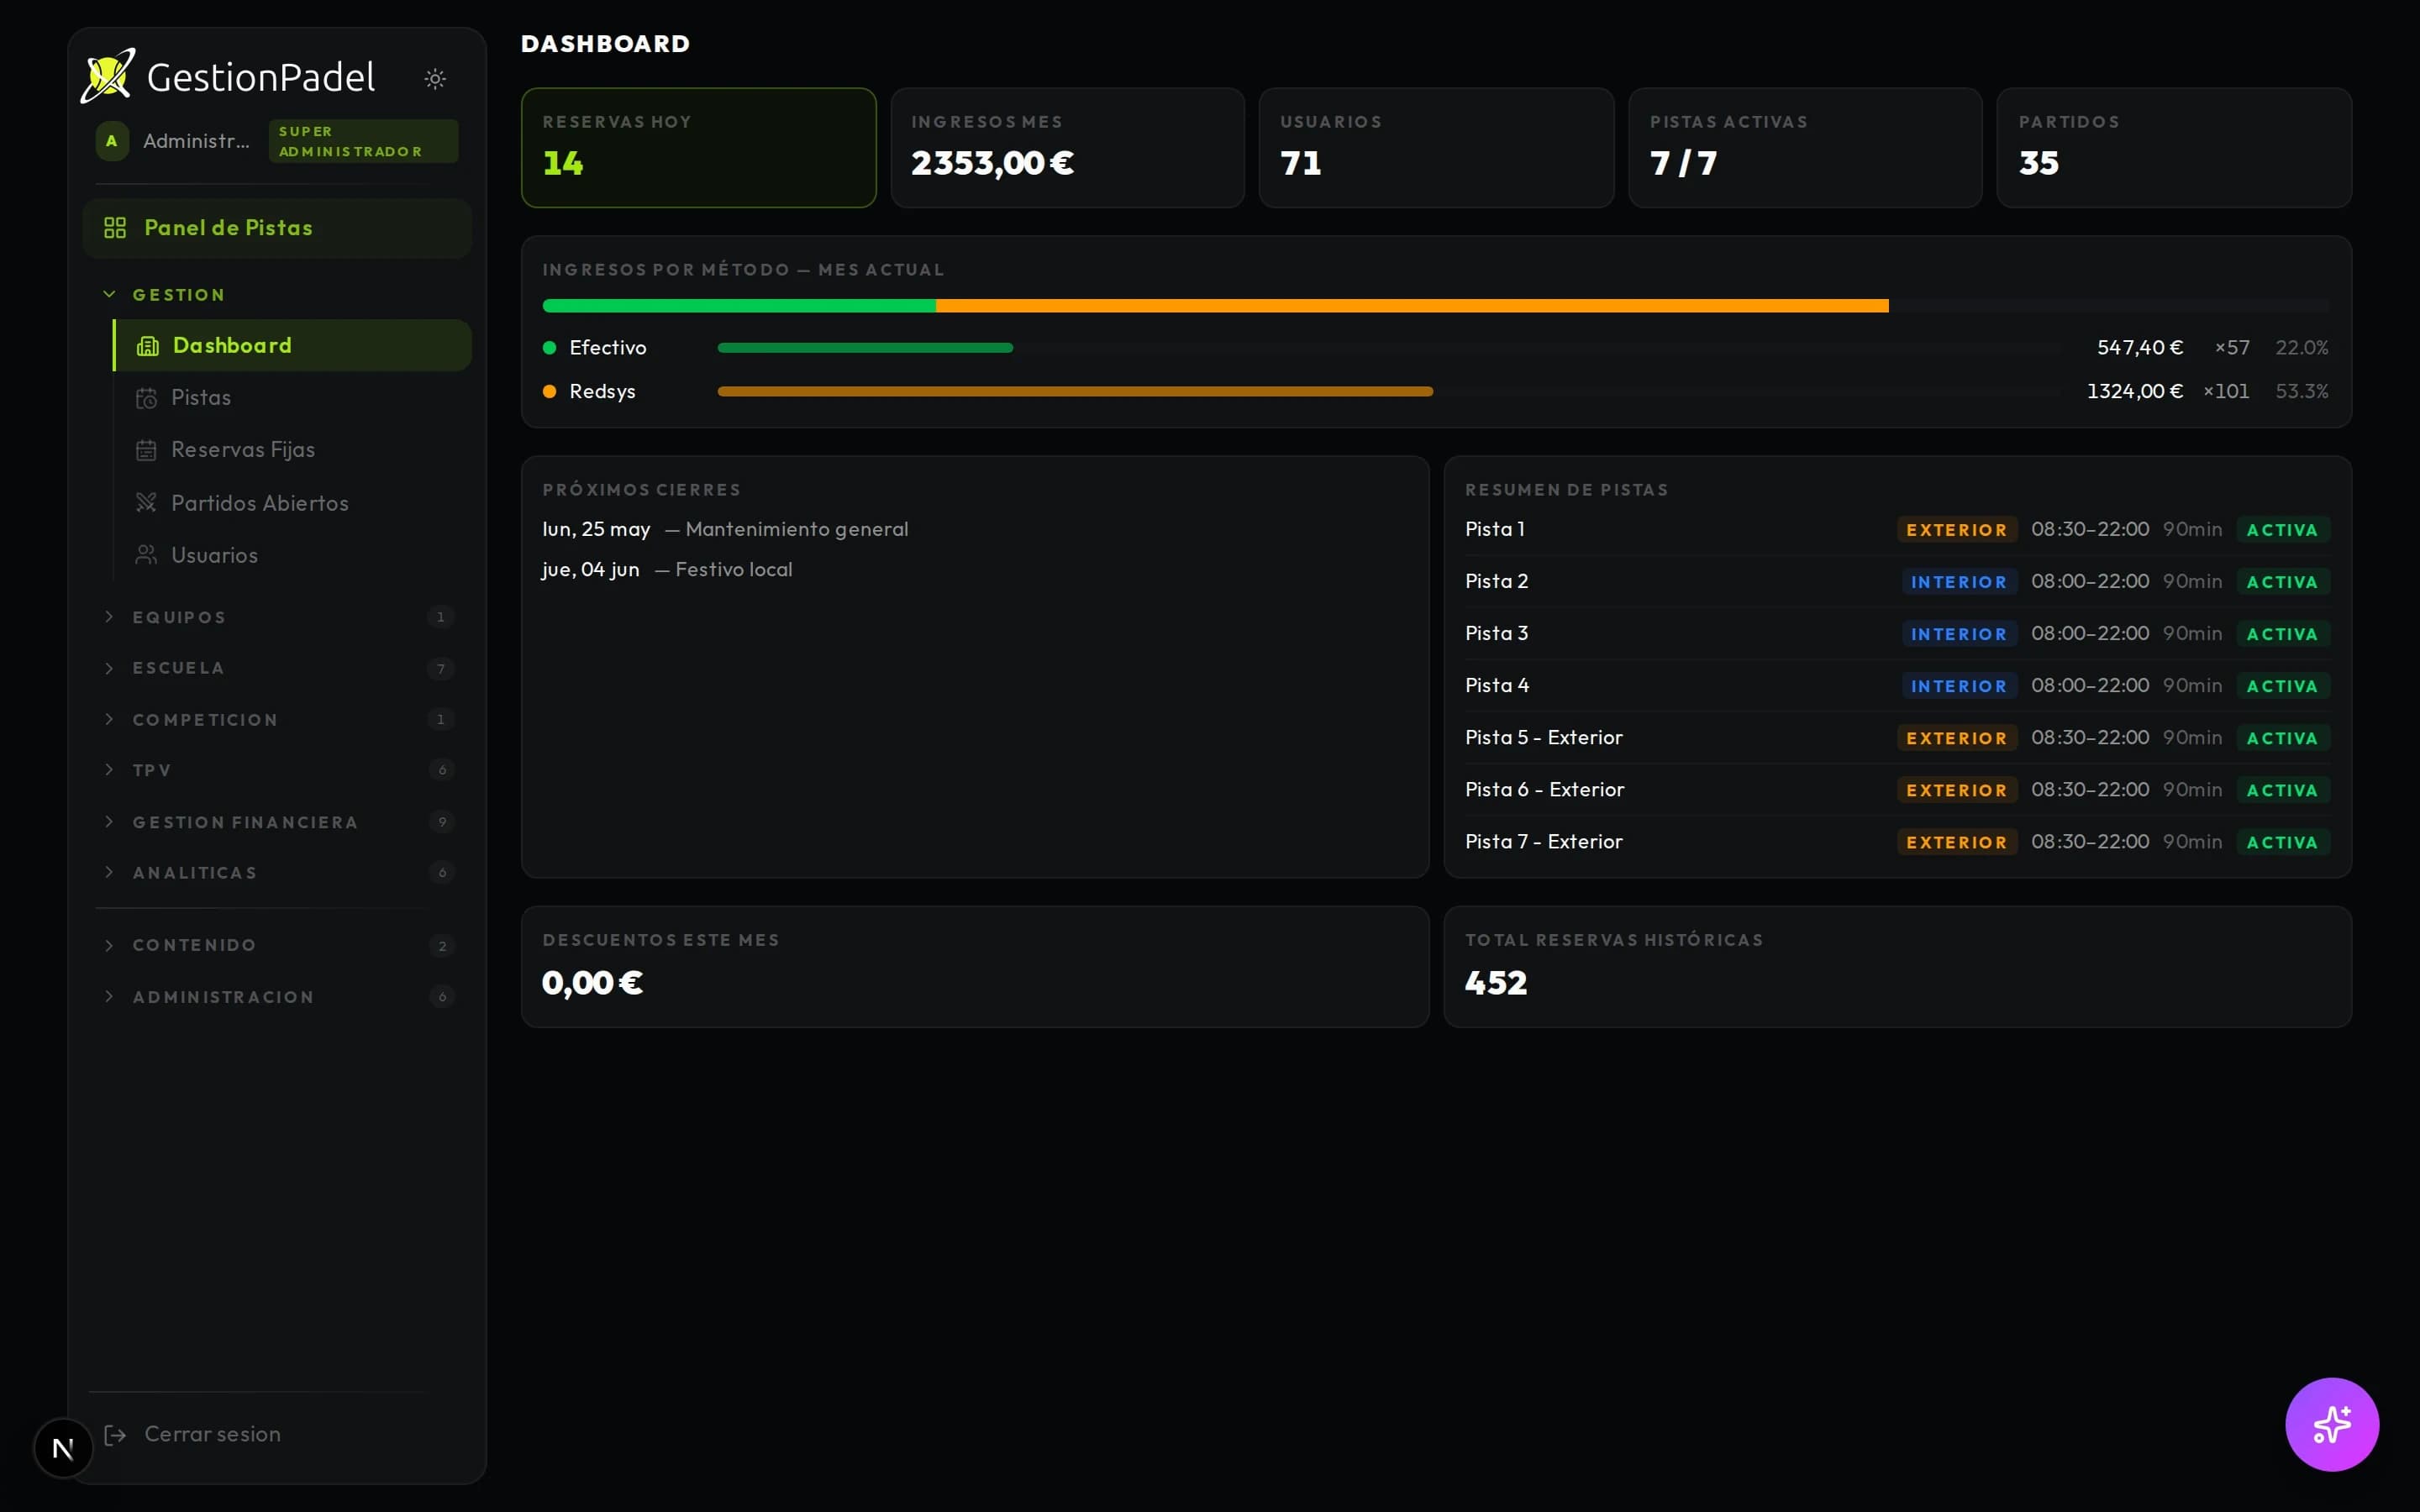Click the Pistas calendar-clock icon
The image size is (2420, 1512).
(x=146, y=398)
